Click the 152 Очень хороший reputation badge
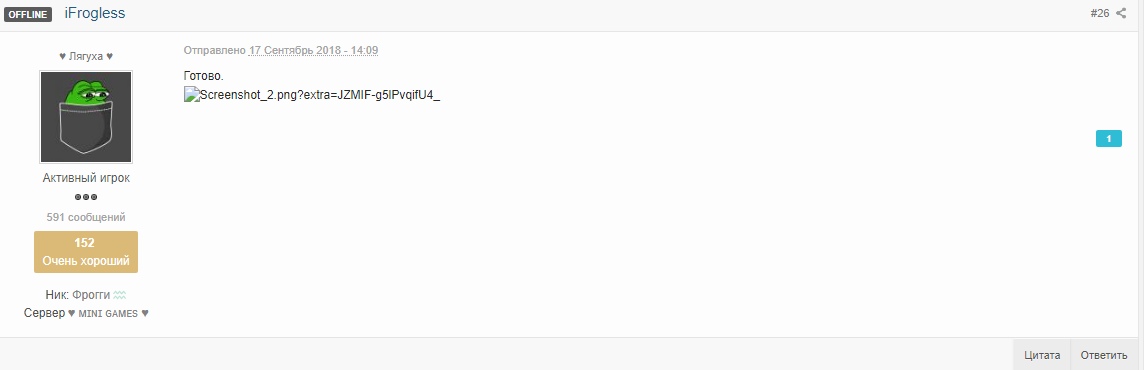This screenshot has height=370, width=1146. pyautogui.click(x=86, y=252)
